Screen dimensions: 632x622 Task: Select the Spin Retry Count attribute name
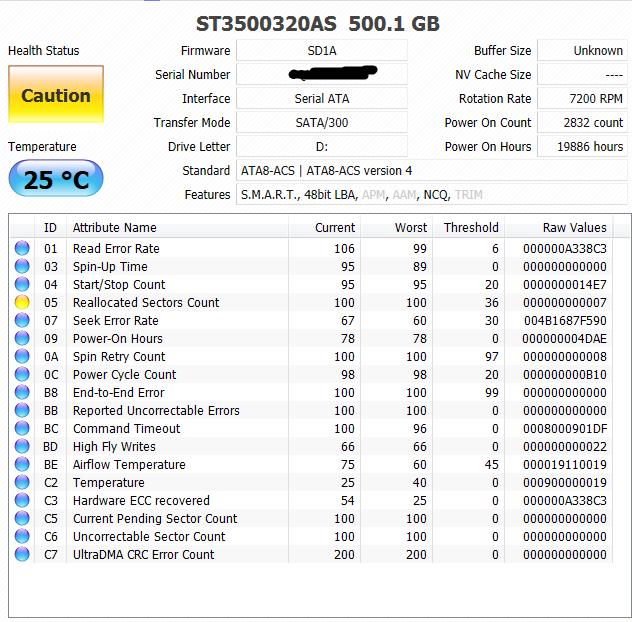coord(119,356)
